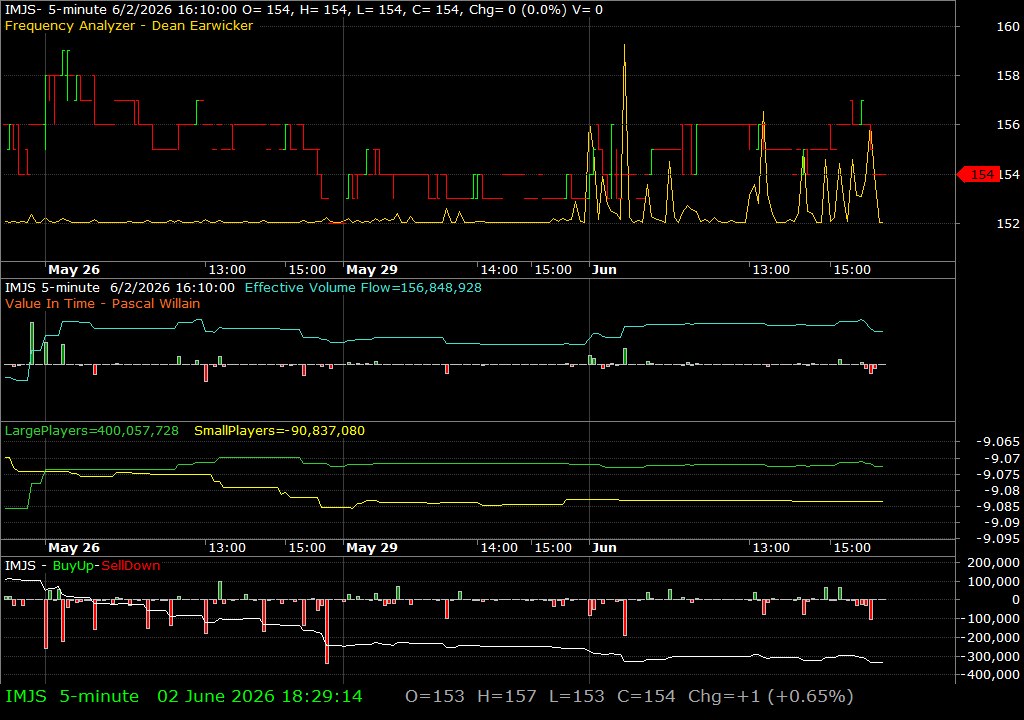Click the 'O=153' status bar value
Screen dimensions: 1024x720
(435, 696)
